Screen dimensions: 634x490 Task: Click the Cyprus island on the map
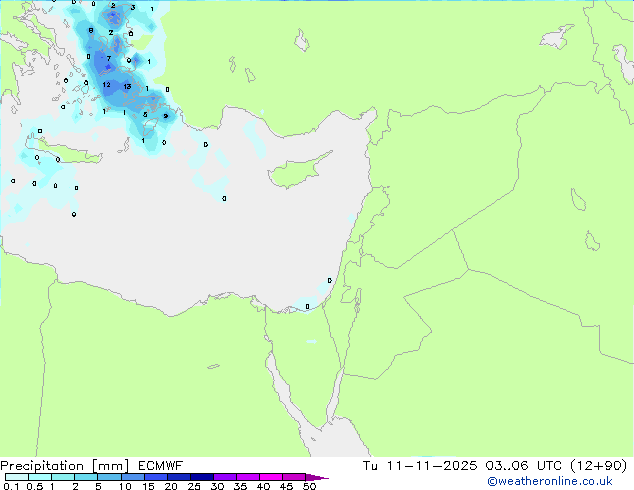(295, 172)
